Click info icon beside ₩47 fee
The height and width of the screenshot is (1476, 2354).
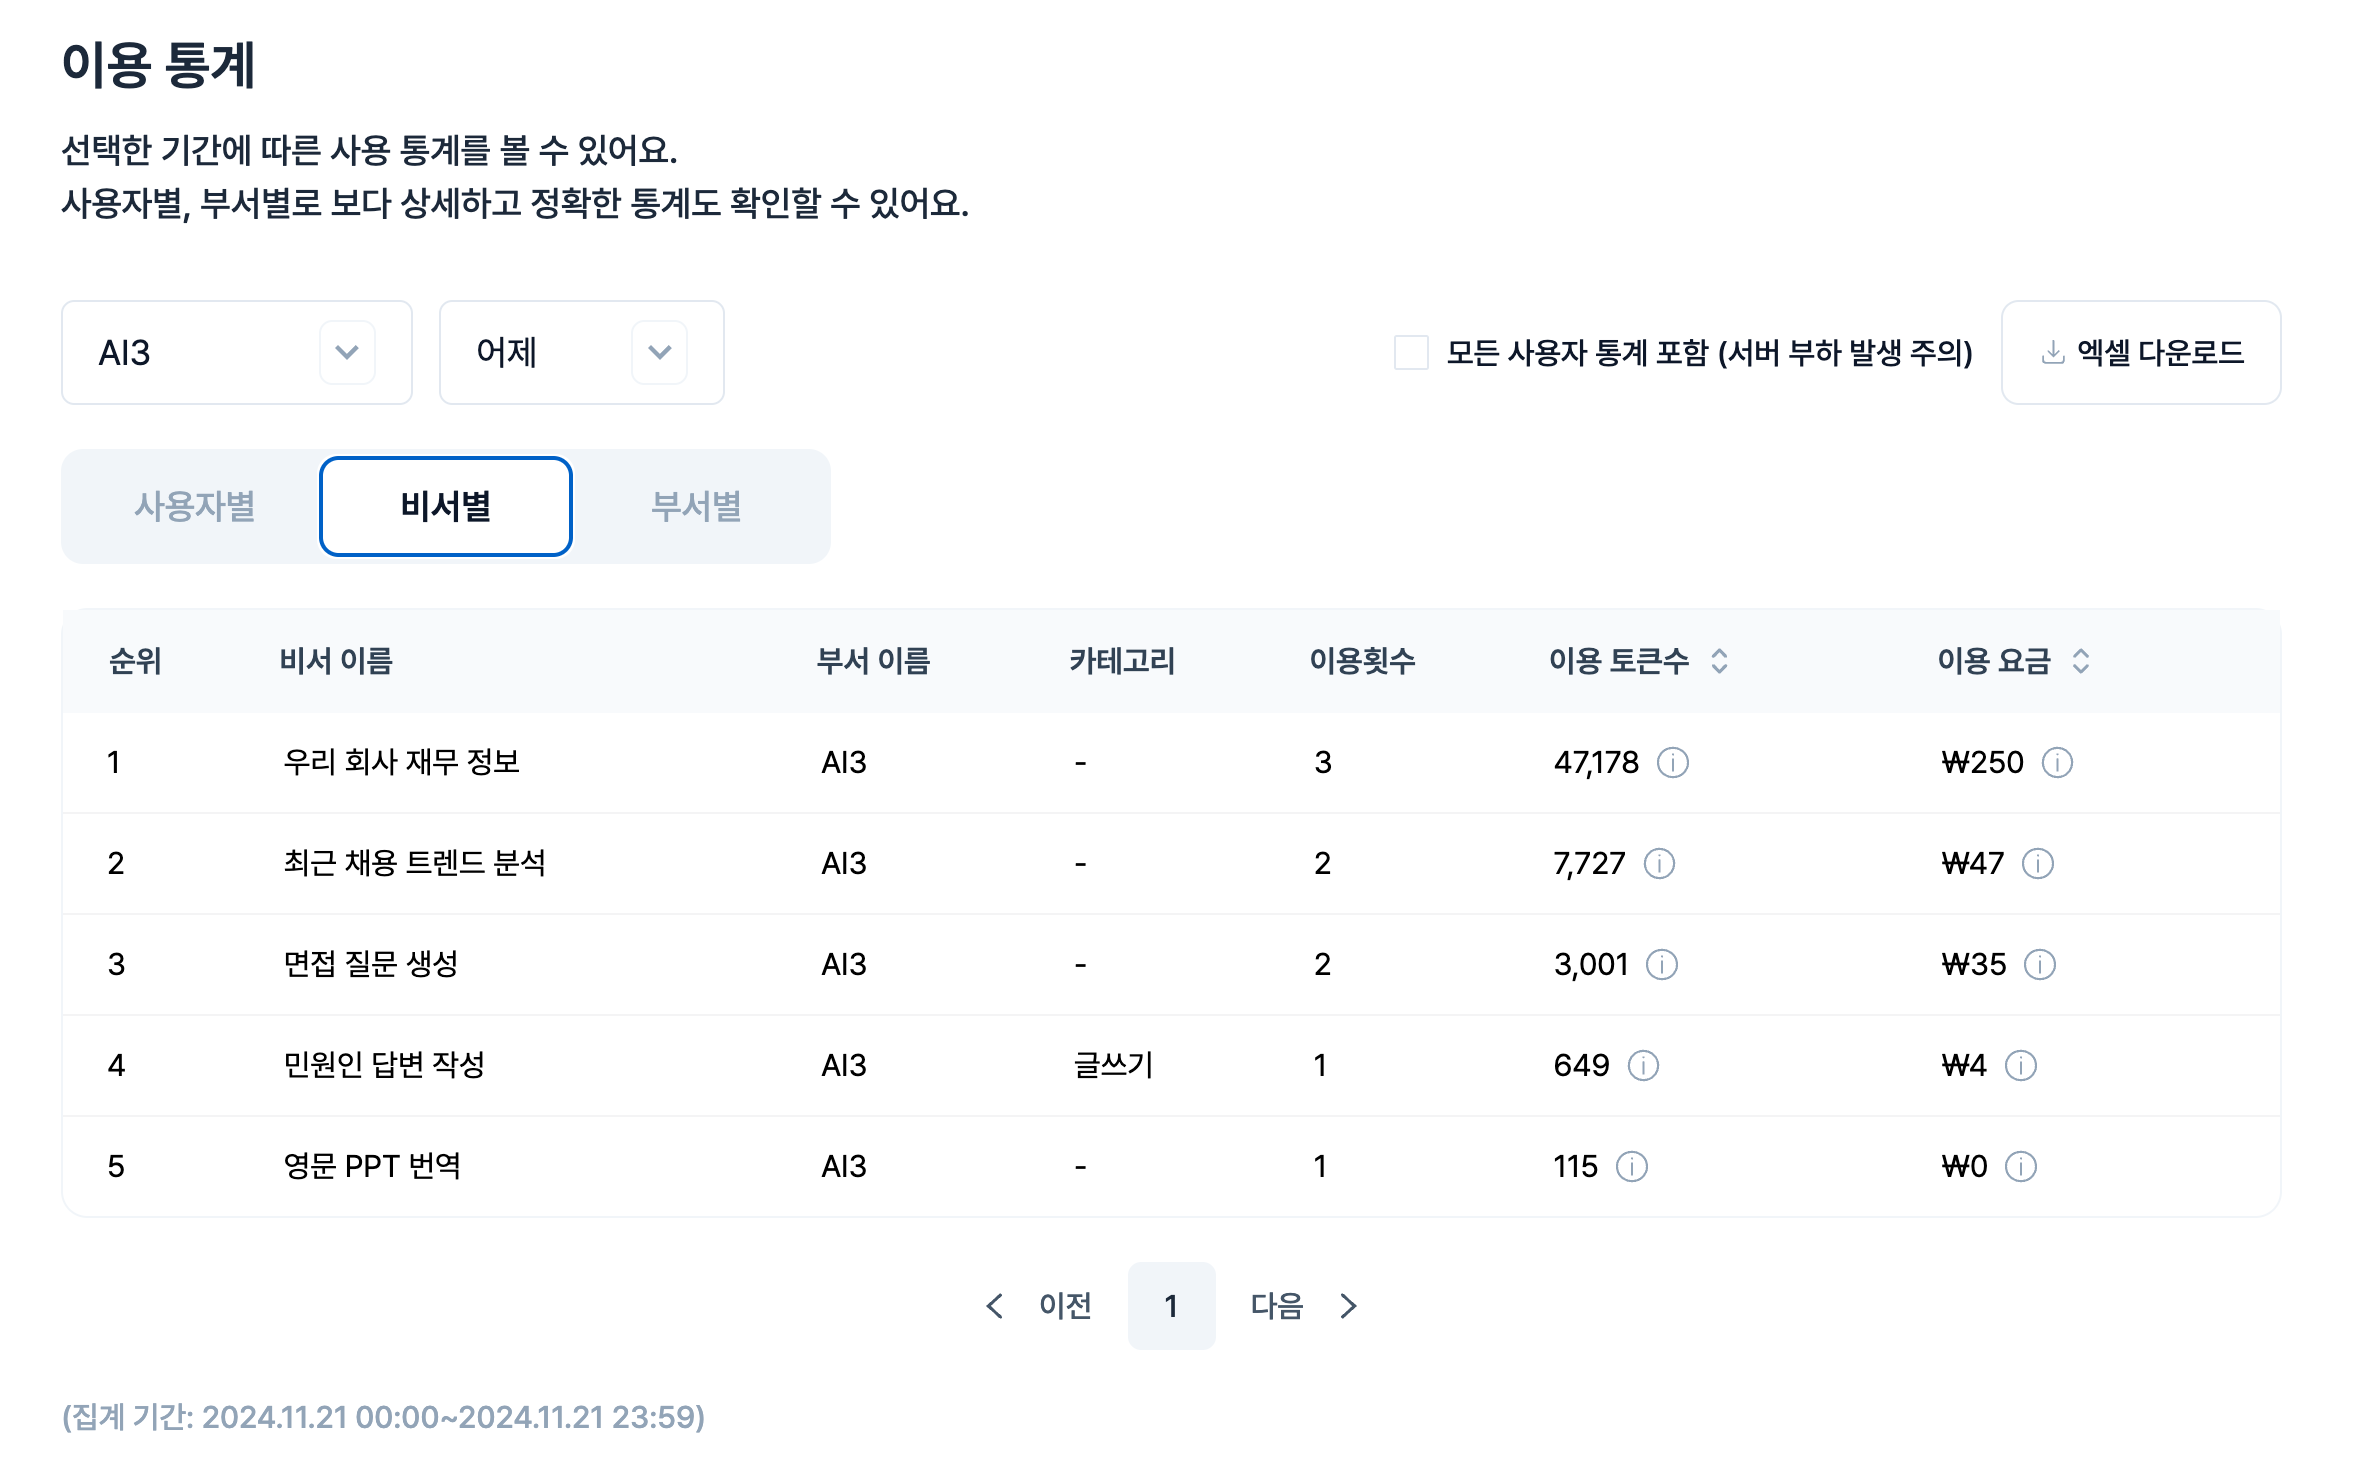click(x=2037, y=864)
